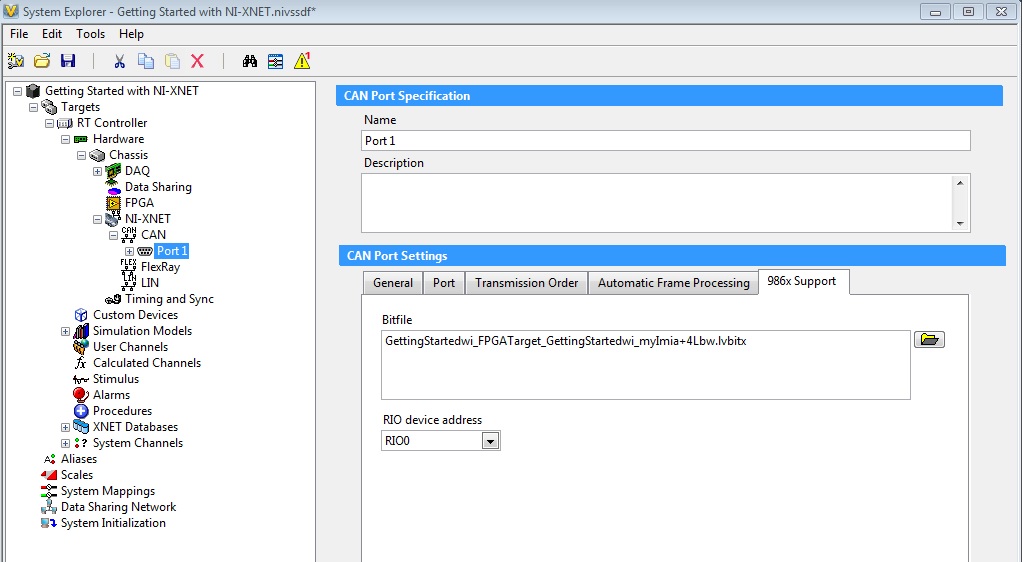Screen dimensions: 1023x562
Task: Select System Initialization tree item
Action: coord(113,523)
